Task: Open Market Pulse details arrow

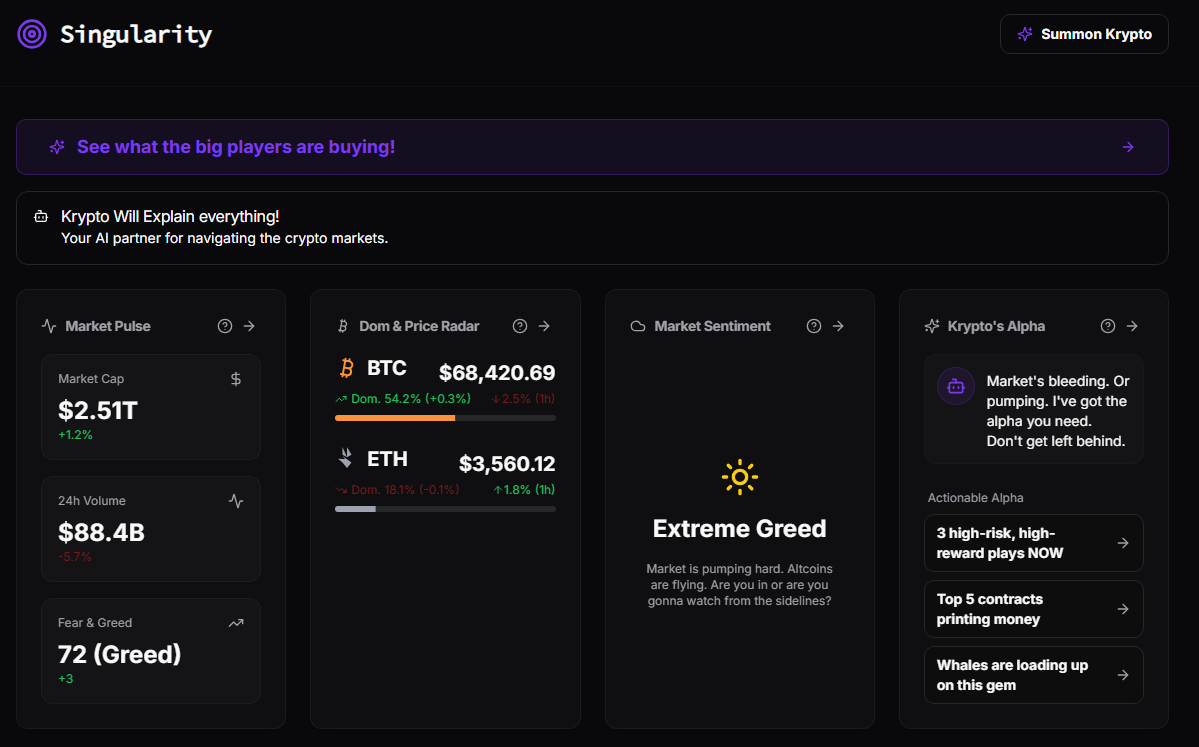Action: coord(249,326)
